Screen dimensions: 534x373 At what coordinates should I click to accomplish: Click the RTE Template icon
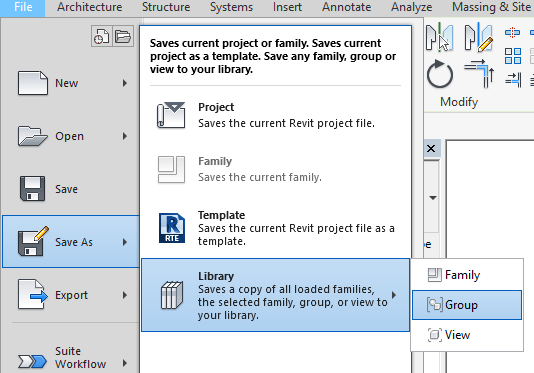point(172,228)
